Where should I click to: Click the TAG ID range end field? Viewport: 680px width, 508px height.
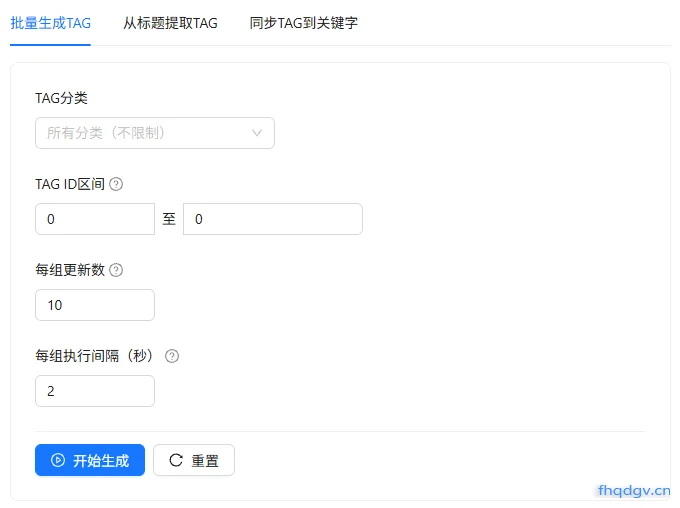click(x=273, y=219)
